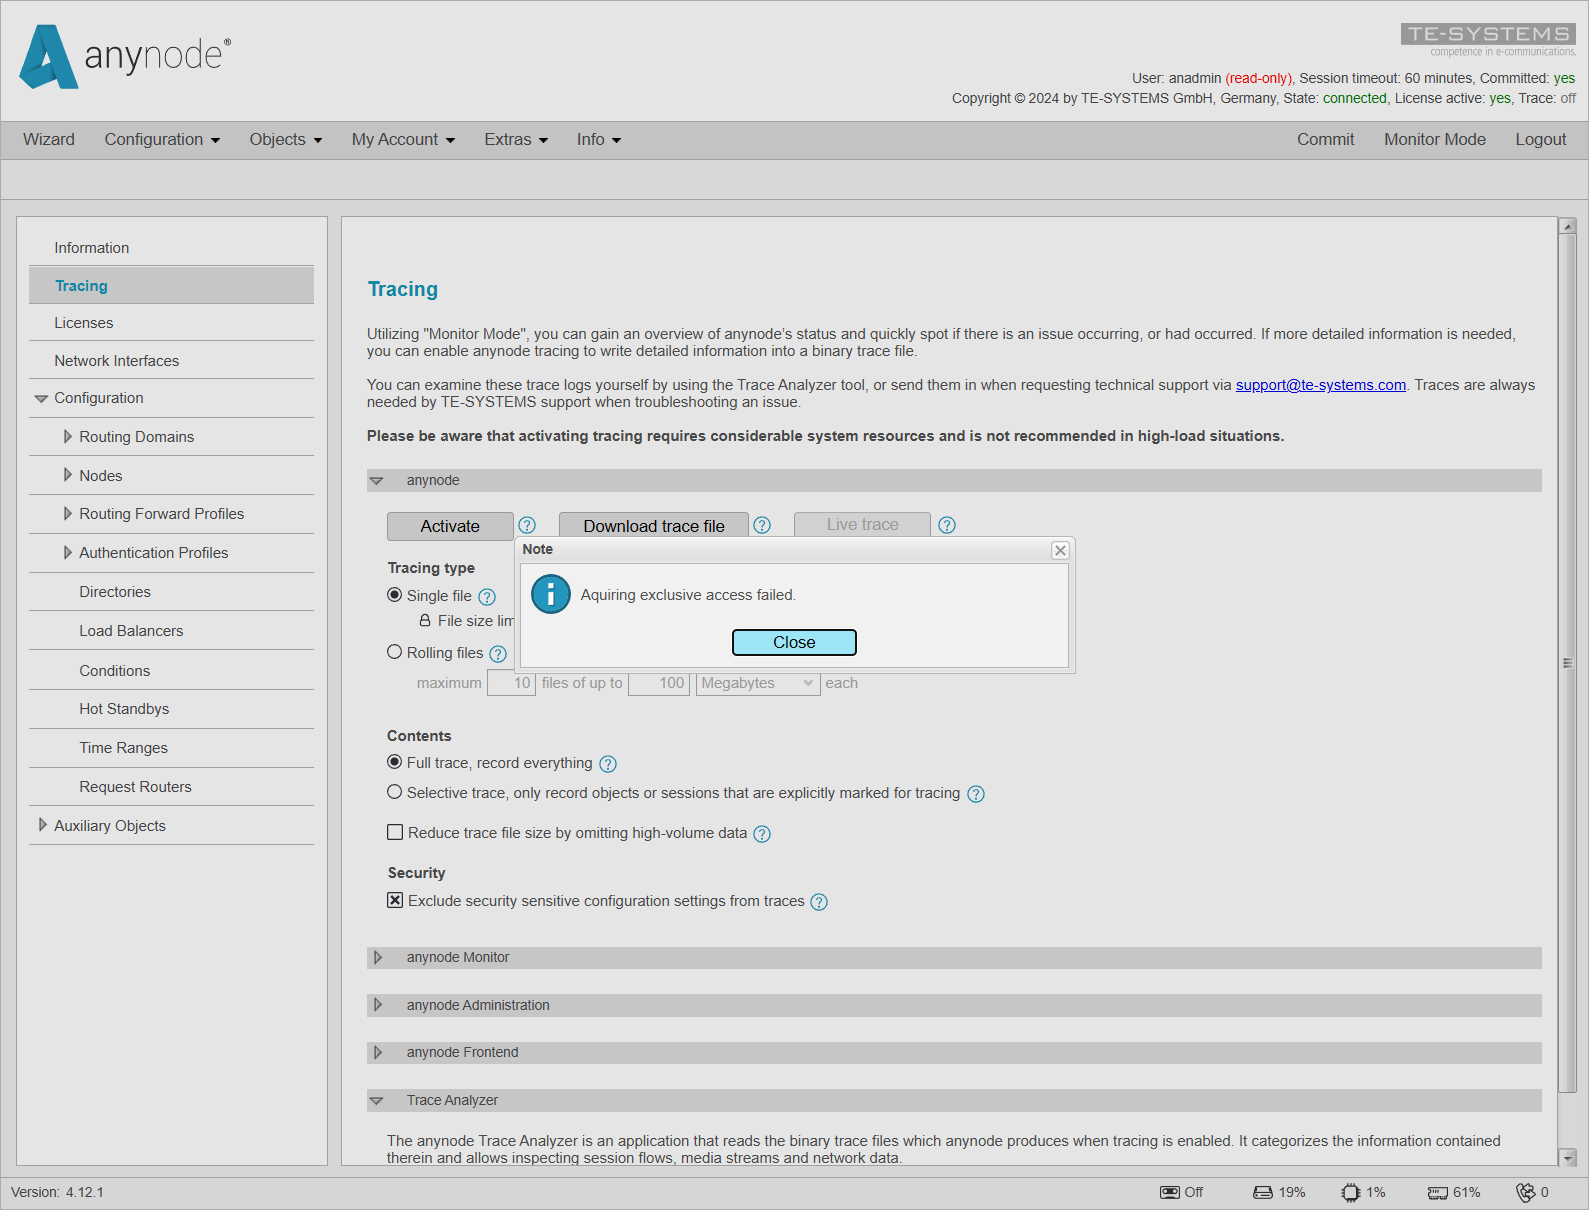Open help for Reduce trace file size

point(762,834)
